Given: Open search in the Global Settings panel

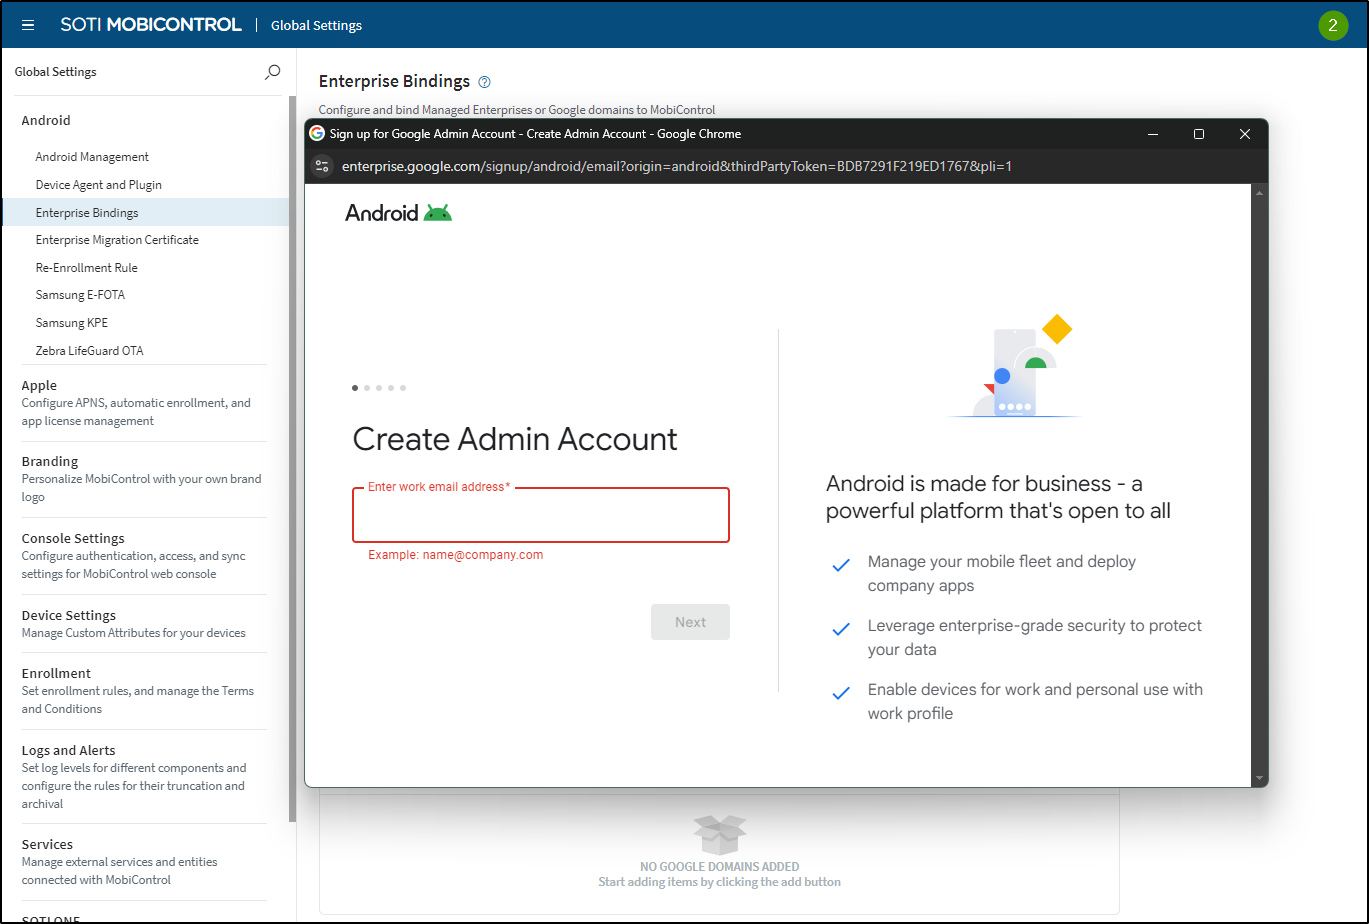Looking at the screenshot, I should point(271,72).
